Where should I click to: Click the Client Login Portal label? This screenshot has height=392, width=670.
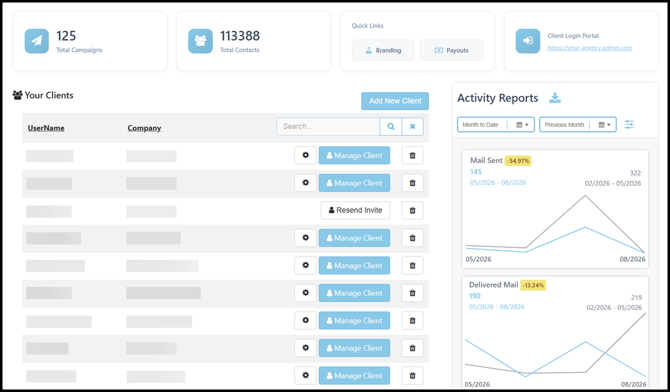click(x=573, y=36)
